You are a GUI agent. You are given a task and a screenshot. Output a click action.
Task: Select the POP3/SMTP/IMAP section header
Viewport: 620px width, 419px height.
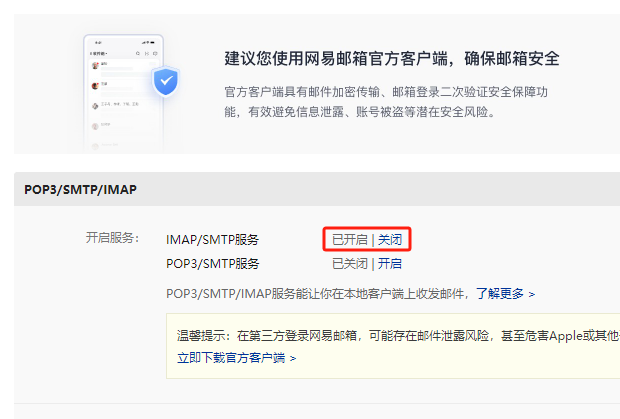point(80,189)
